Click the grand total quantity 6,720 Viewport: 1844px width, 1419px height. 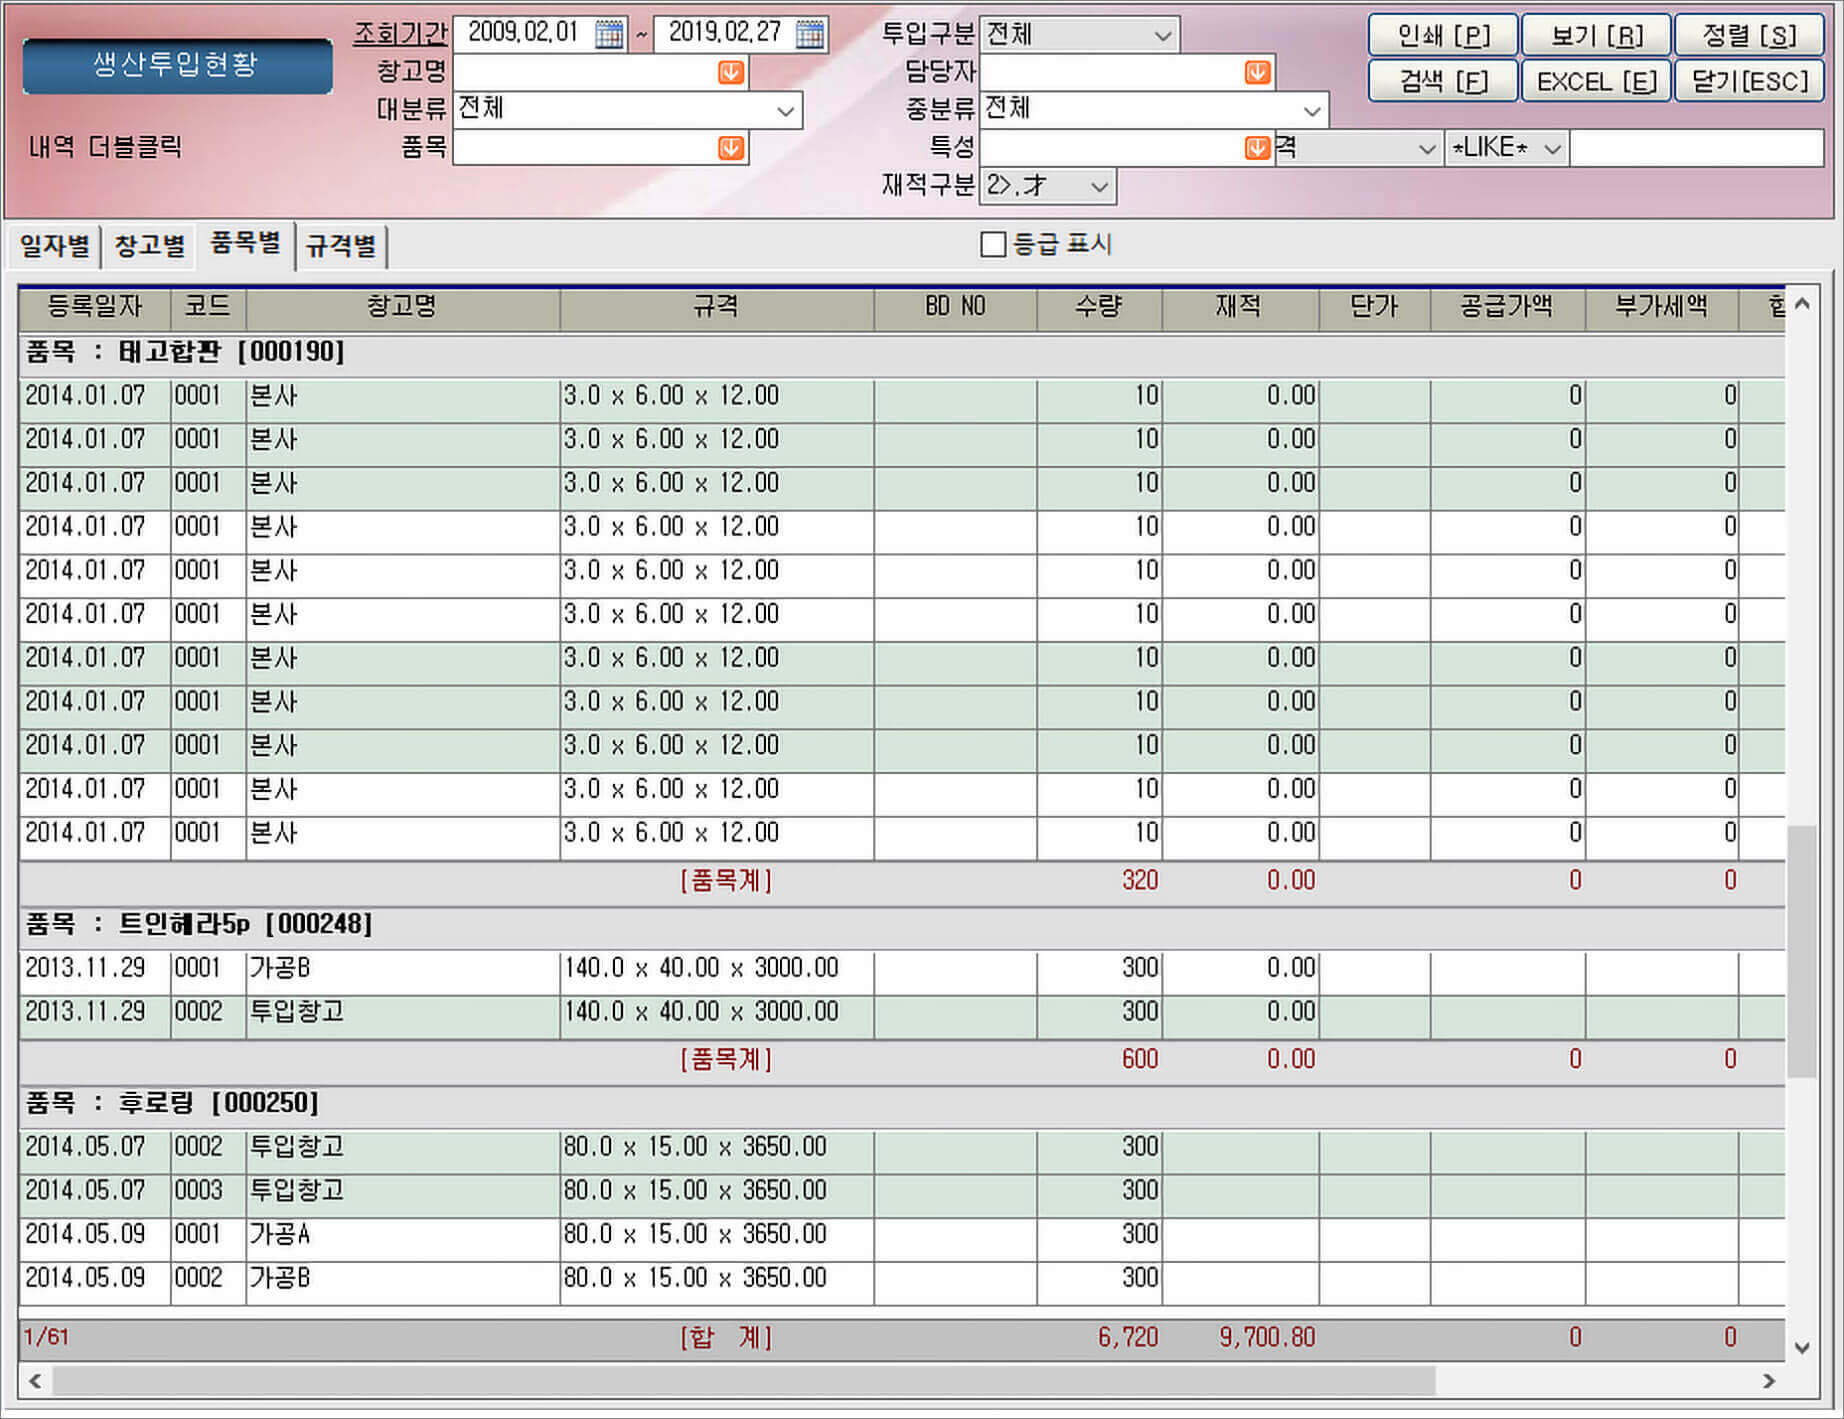coord(1128,1338)
